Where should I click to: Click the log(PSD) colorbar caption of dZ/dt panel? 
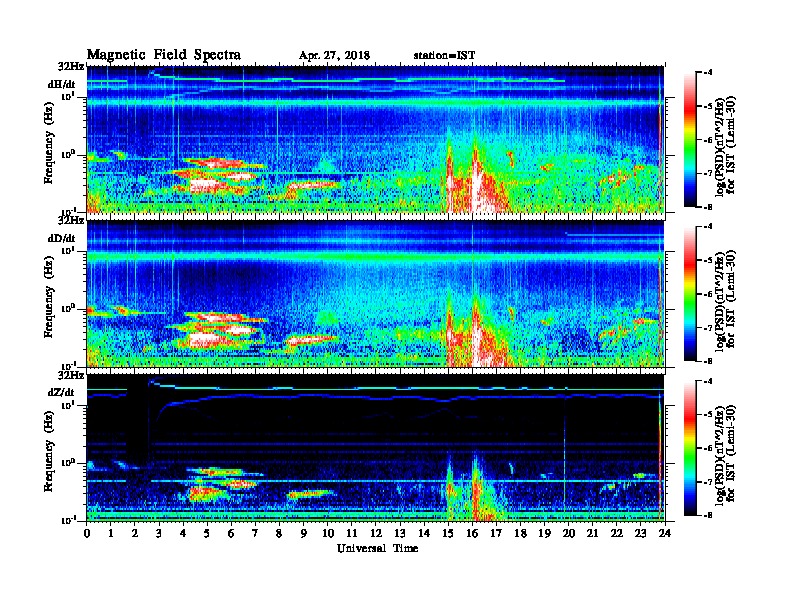click(725, 454)
